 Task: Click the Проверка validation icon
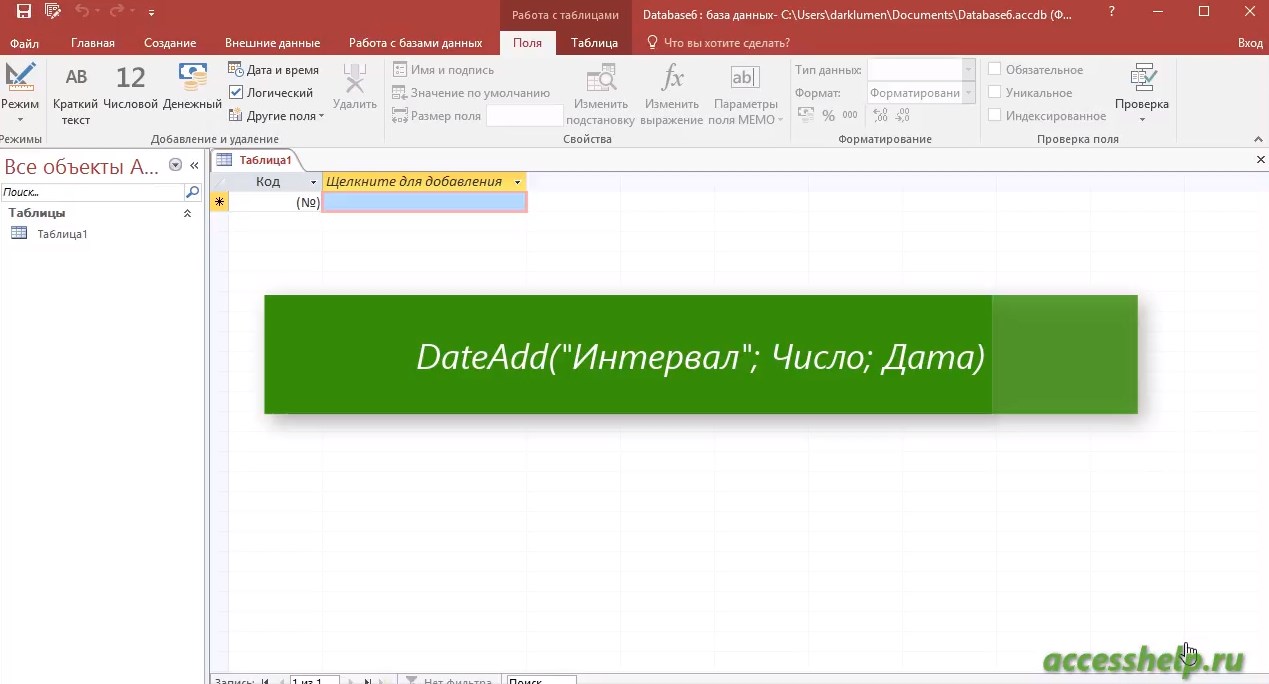tap(1141, 90)
